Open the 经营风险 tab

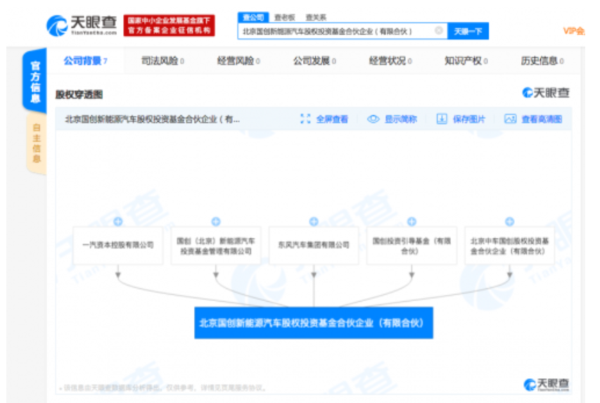pos(238,60)
